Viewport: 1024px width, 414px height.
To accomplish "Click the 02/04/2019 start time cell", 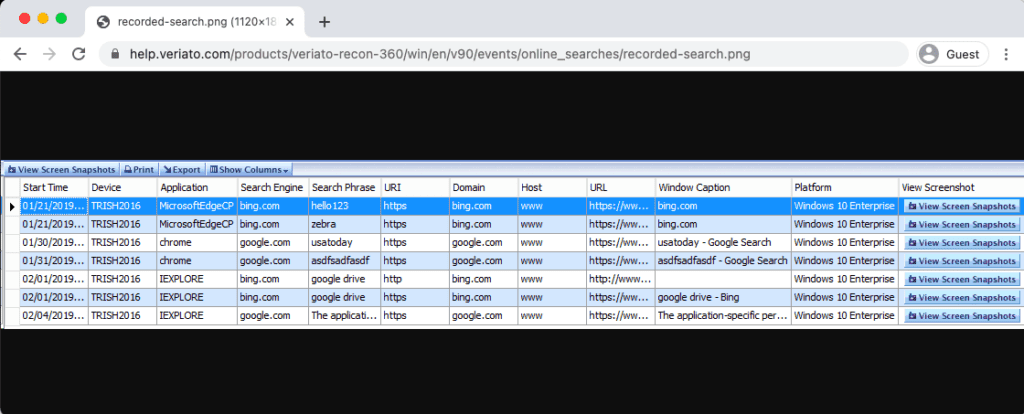I will point(54,316).
